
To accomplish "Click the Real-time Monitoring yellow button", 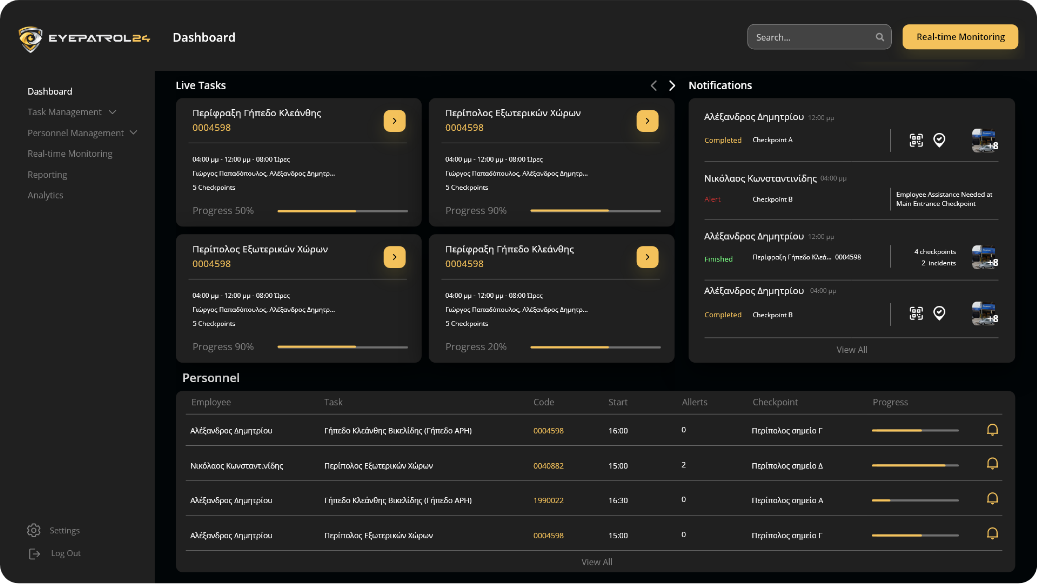I will [x=960, y=37].
